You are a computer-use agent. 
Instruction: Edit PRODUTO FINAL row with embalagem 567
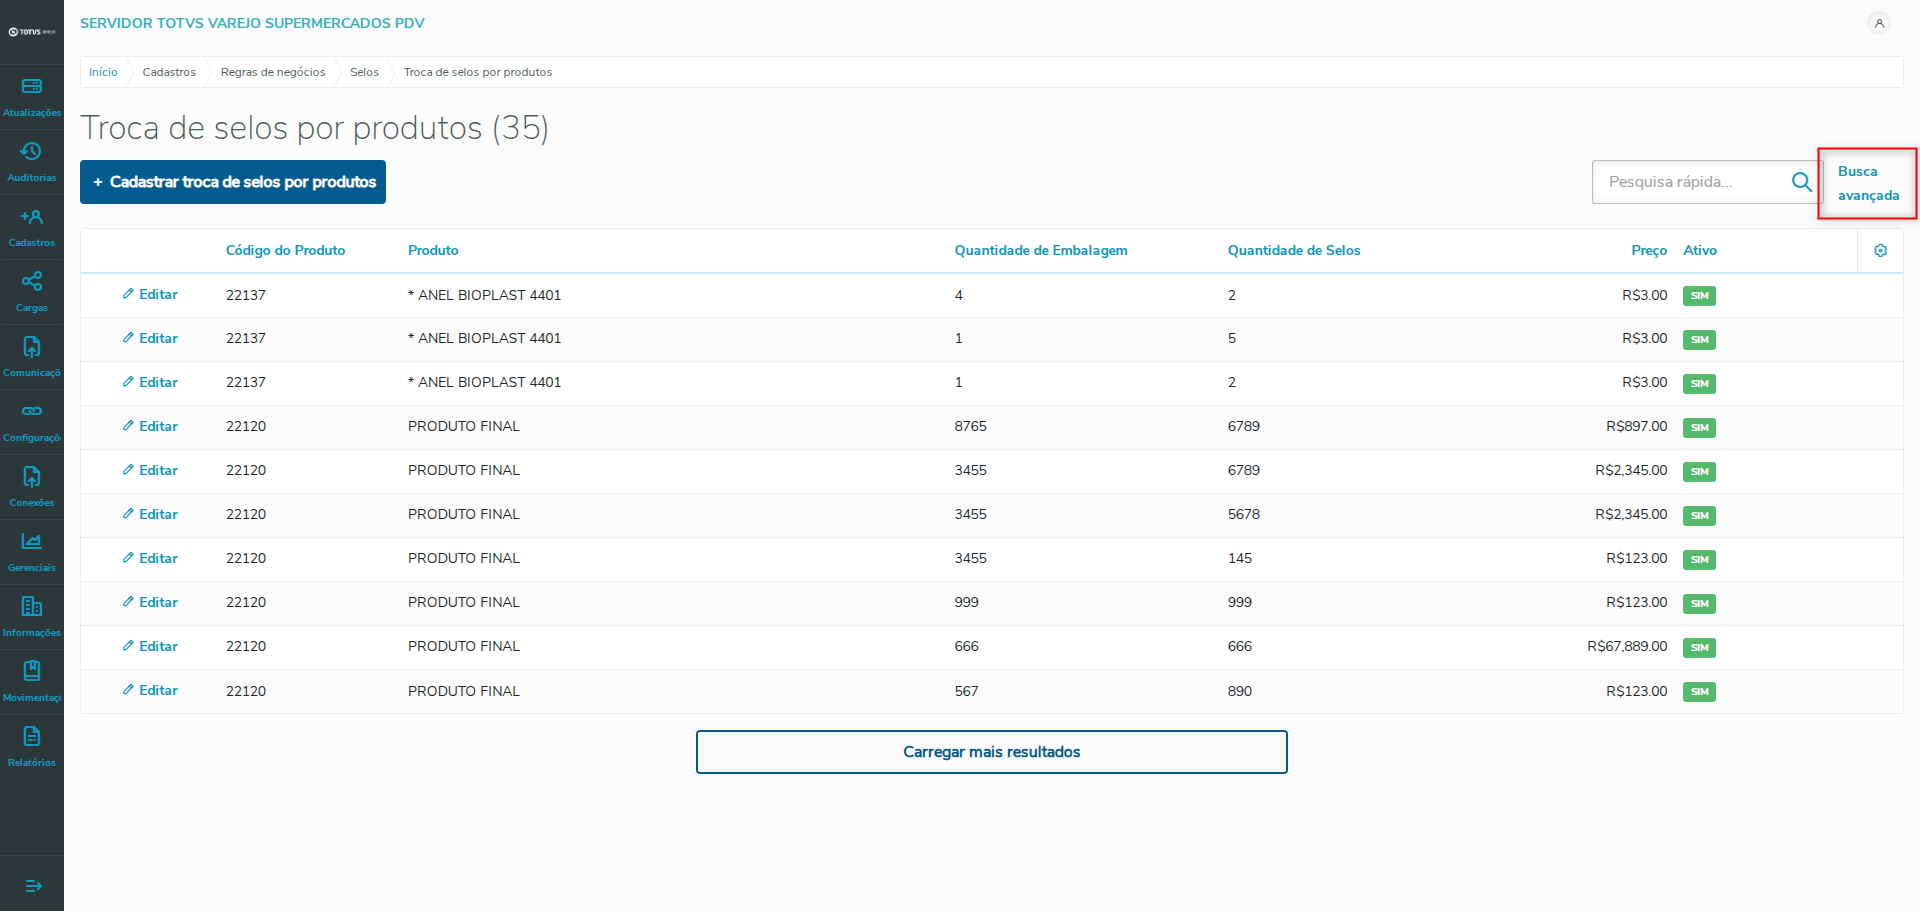150,690
